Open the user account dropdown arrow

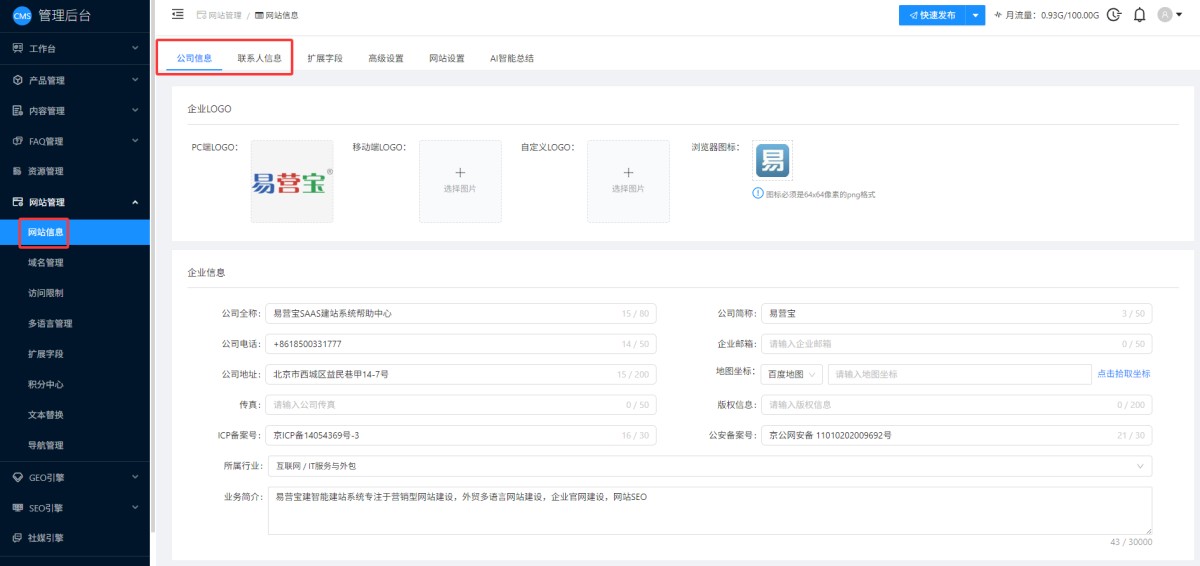(1179, 15)
